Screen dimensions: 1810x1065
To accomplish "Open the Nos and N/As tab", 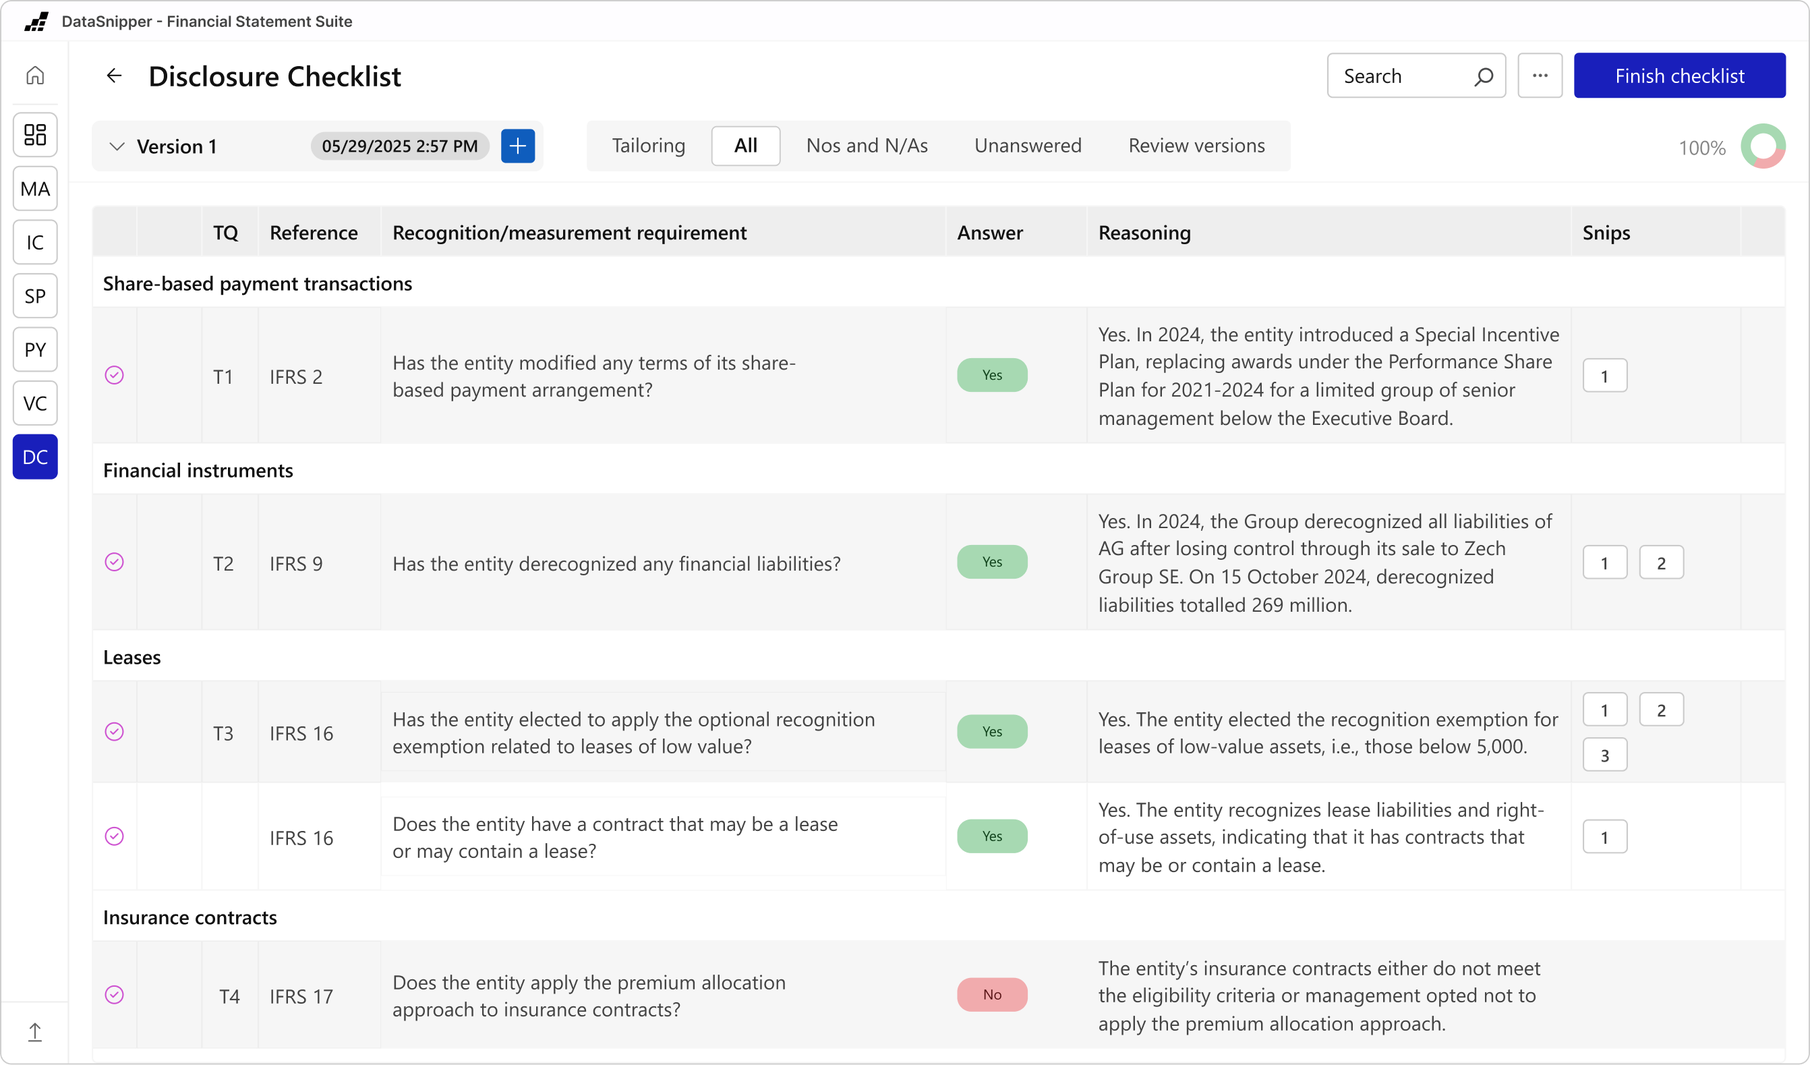I will click(866, 145).
